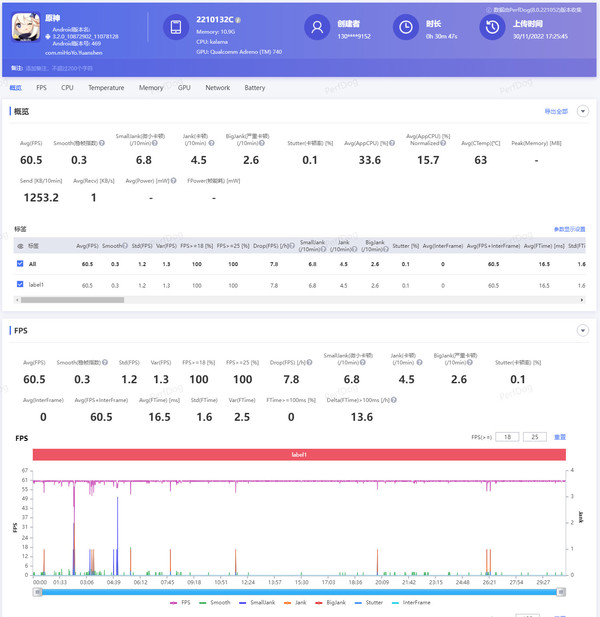Image resolution: width=600 pixels, height=617 pixels.
Task: Click info icon next to 2210132C
Action: click(x=238, y=20)
